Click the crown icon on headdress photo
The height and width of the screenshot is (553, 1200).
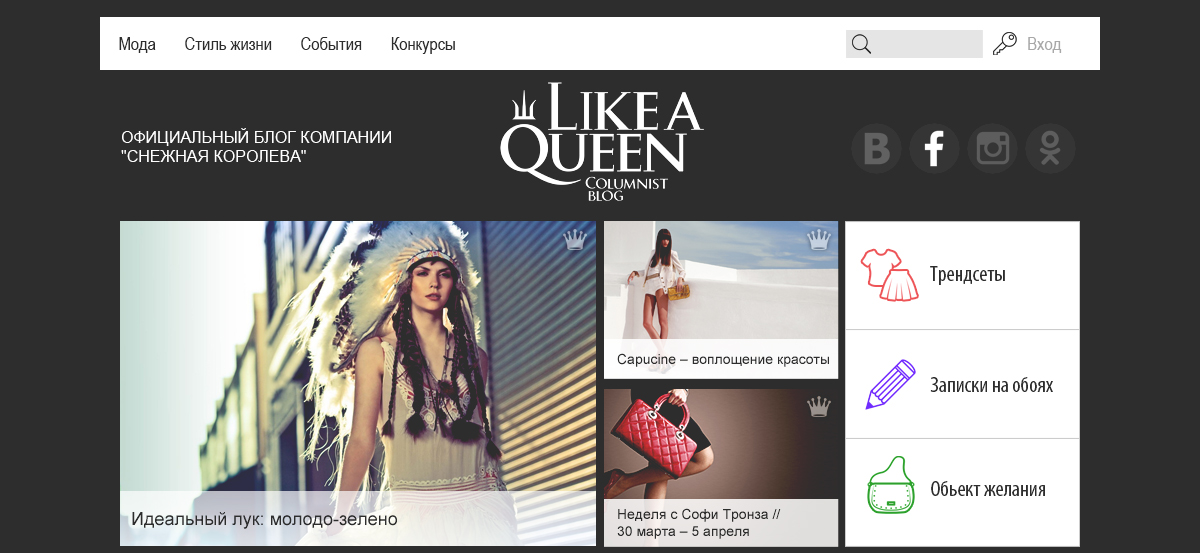coord(574,239)
